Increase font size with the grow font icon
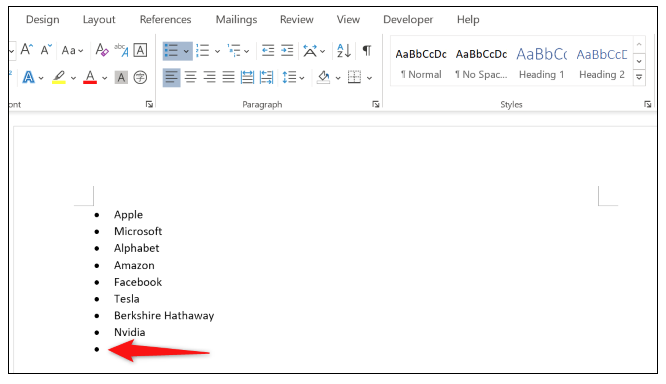The height and width of the screenshot is (384, 666). 26,50
